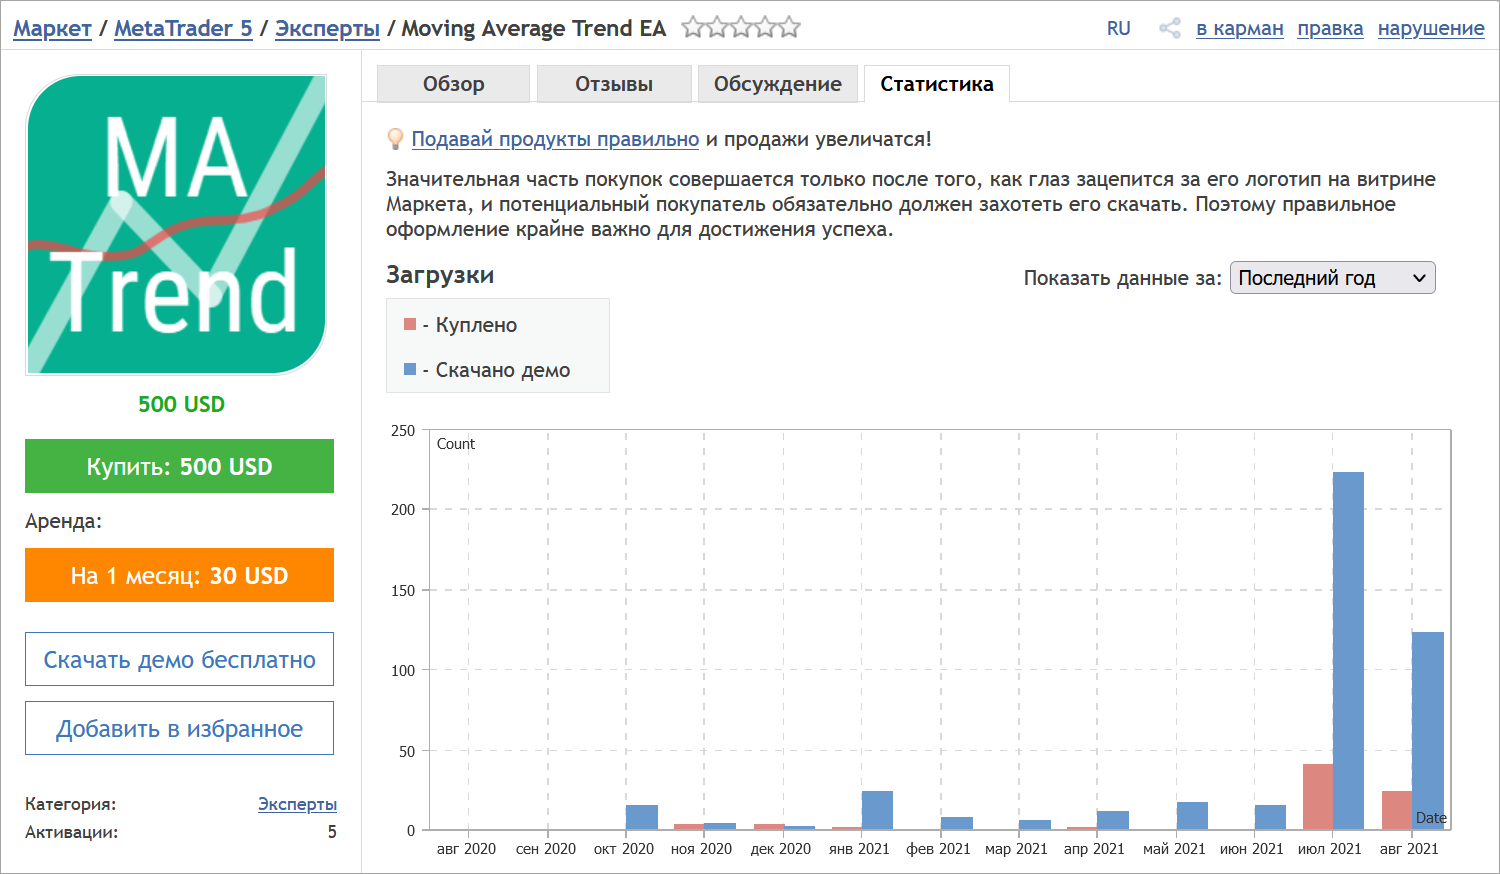The width and height of the screenshot is (1500, 874).
Task: Click the red июл 2021 purchased bar
Action: (x=1318, y=797)
